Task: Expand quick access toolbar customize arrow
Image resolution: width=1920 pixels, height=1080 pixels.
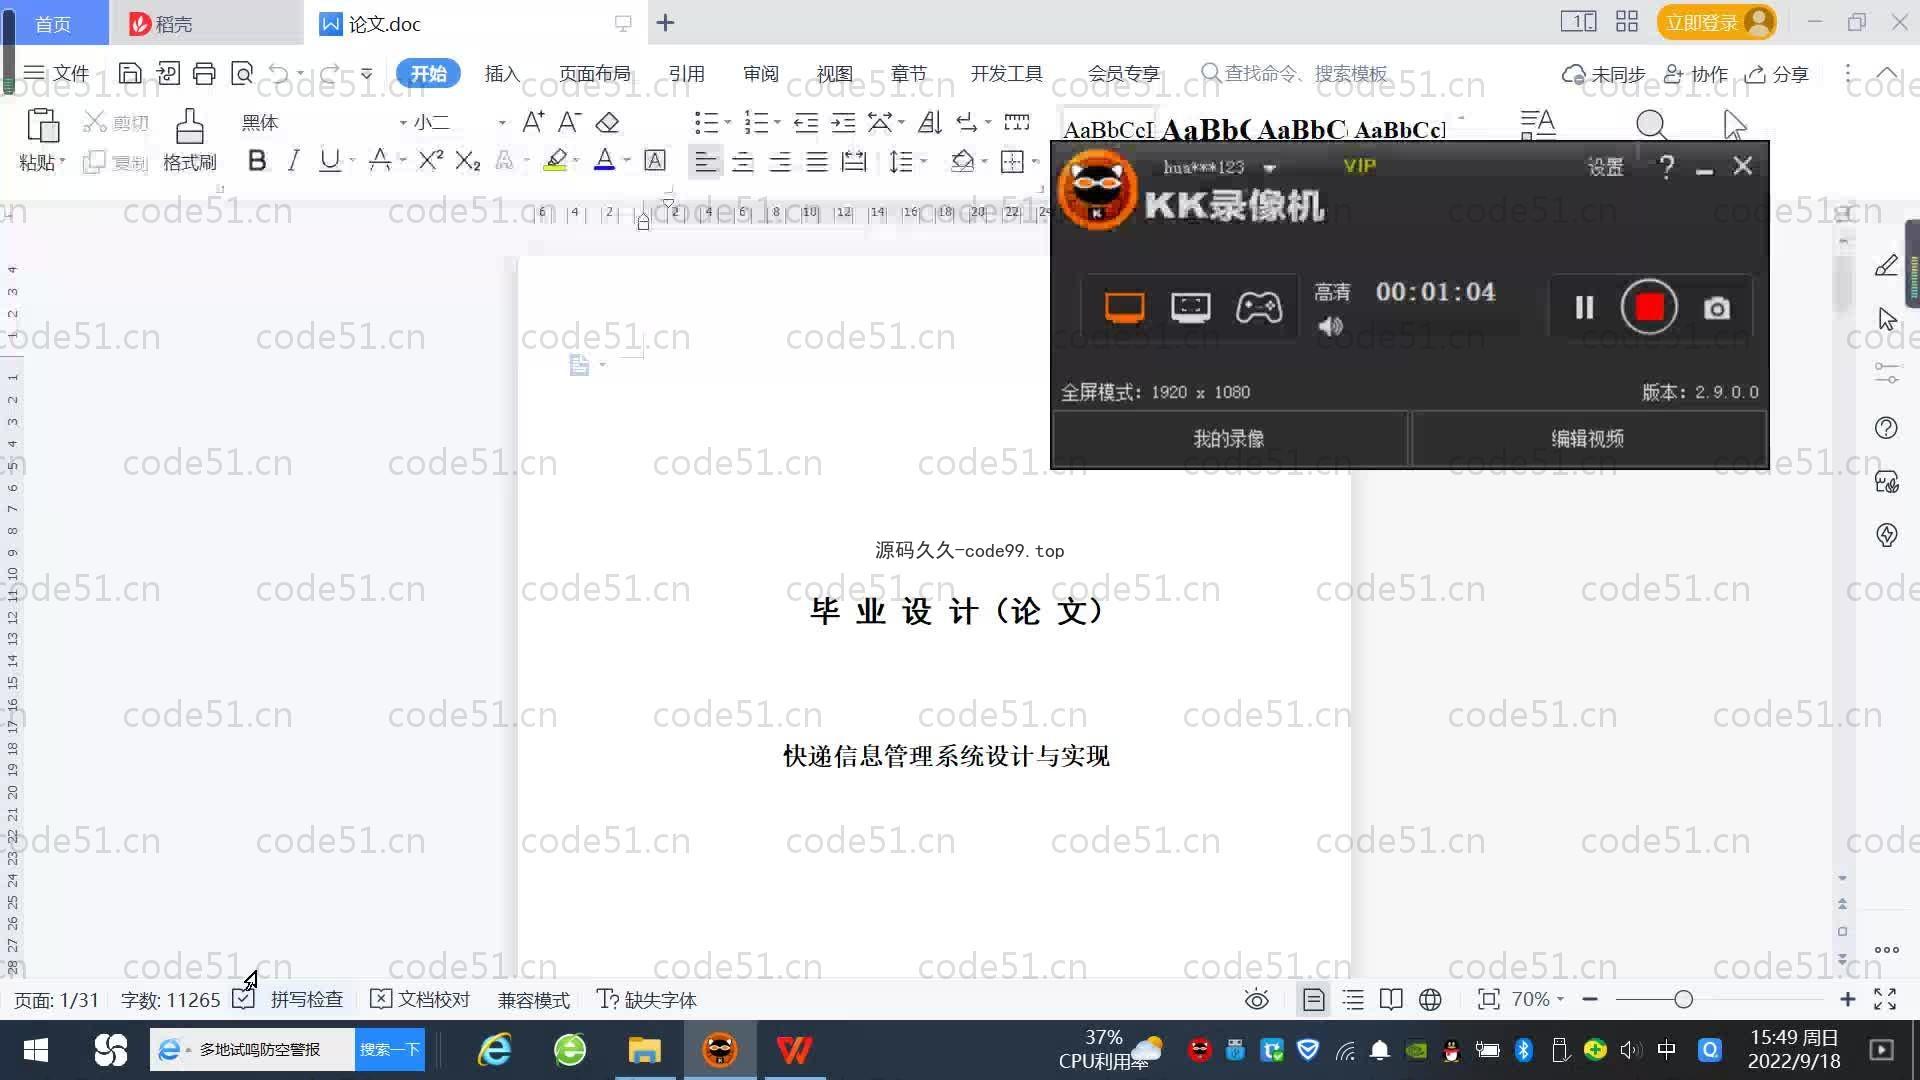Action: pyautogui.click(x=366, y=73)
